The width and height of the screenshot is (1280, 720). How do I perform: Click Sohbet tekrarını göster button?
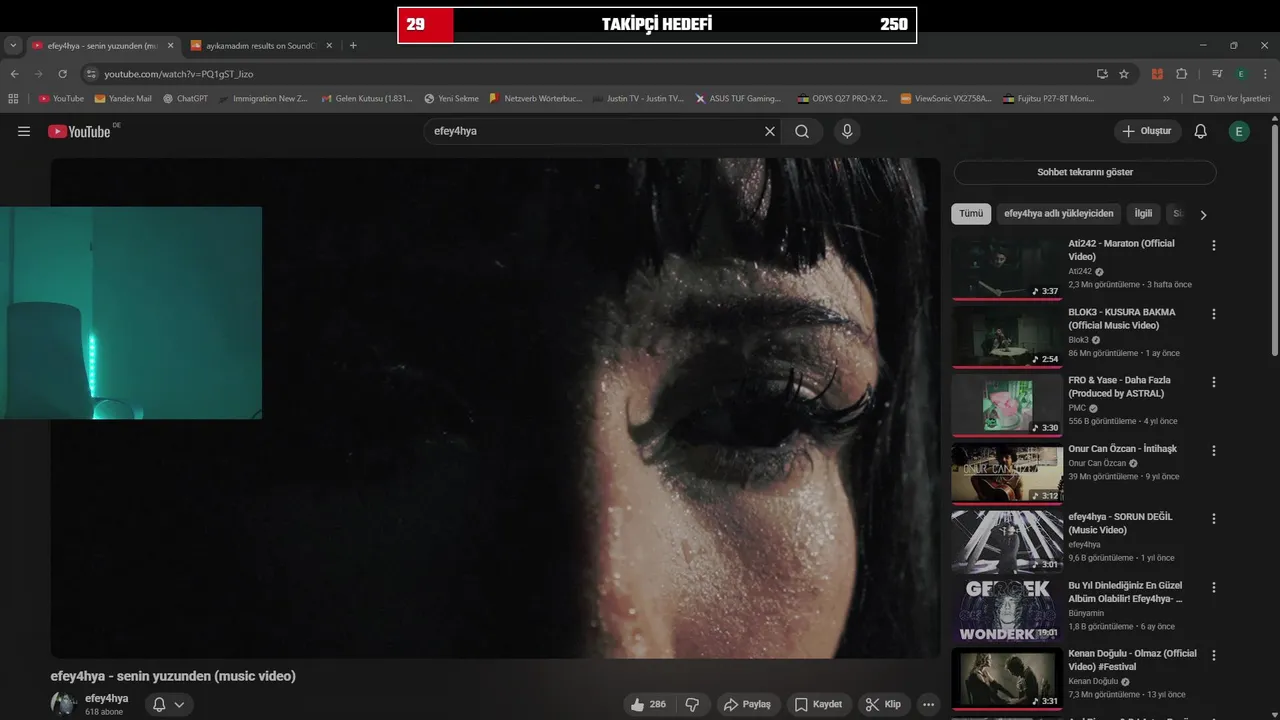[1085, 172]
